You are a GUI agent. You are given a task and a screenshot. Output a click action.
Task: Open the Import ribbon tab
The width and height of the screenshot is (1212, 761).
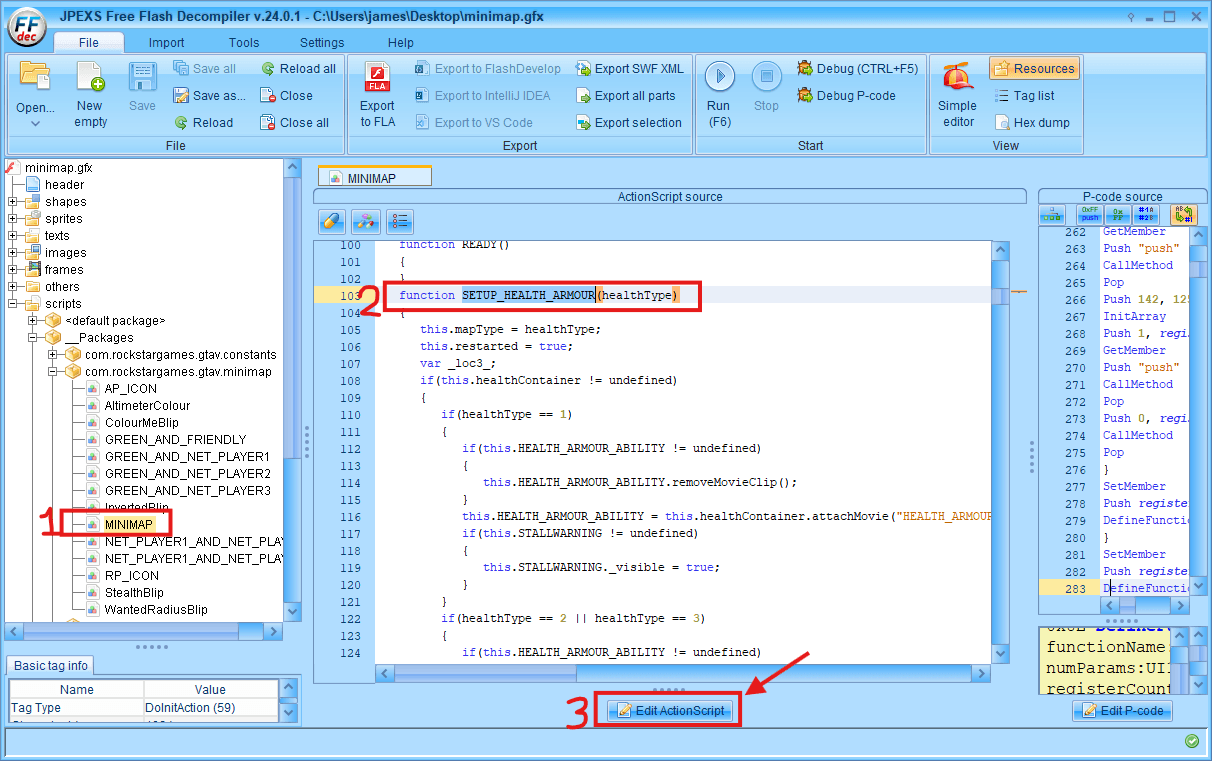pyautogui.click(x=167, y=43)
